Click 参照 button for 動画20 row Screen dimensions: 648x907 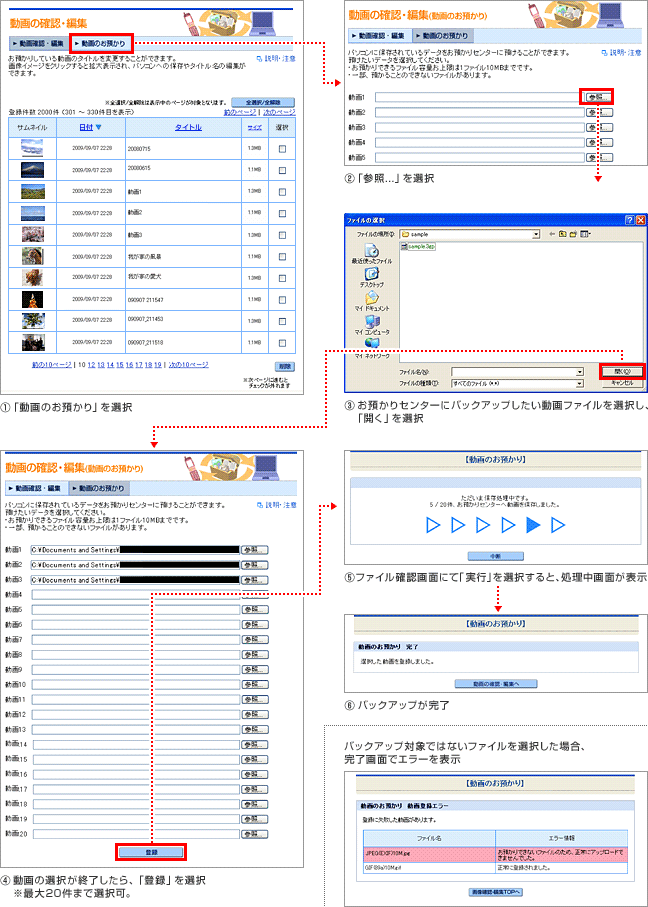pos(255,834)
